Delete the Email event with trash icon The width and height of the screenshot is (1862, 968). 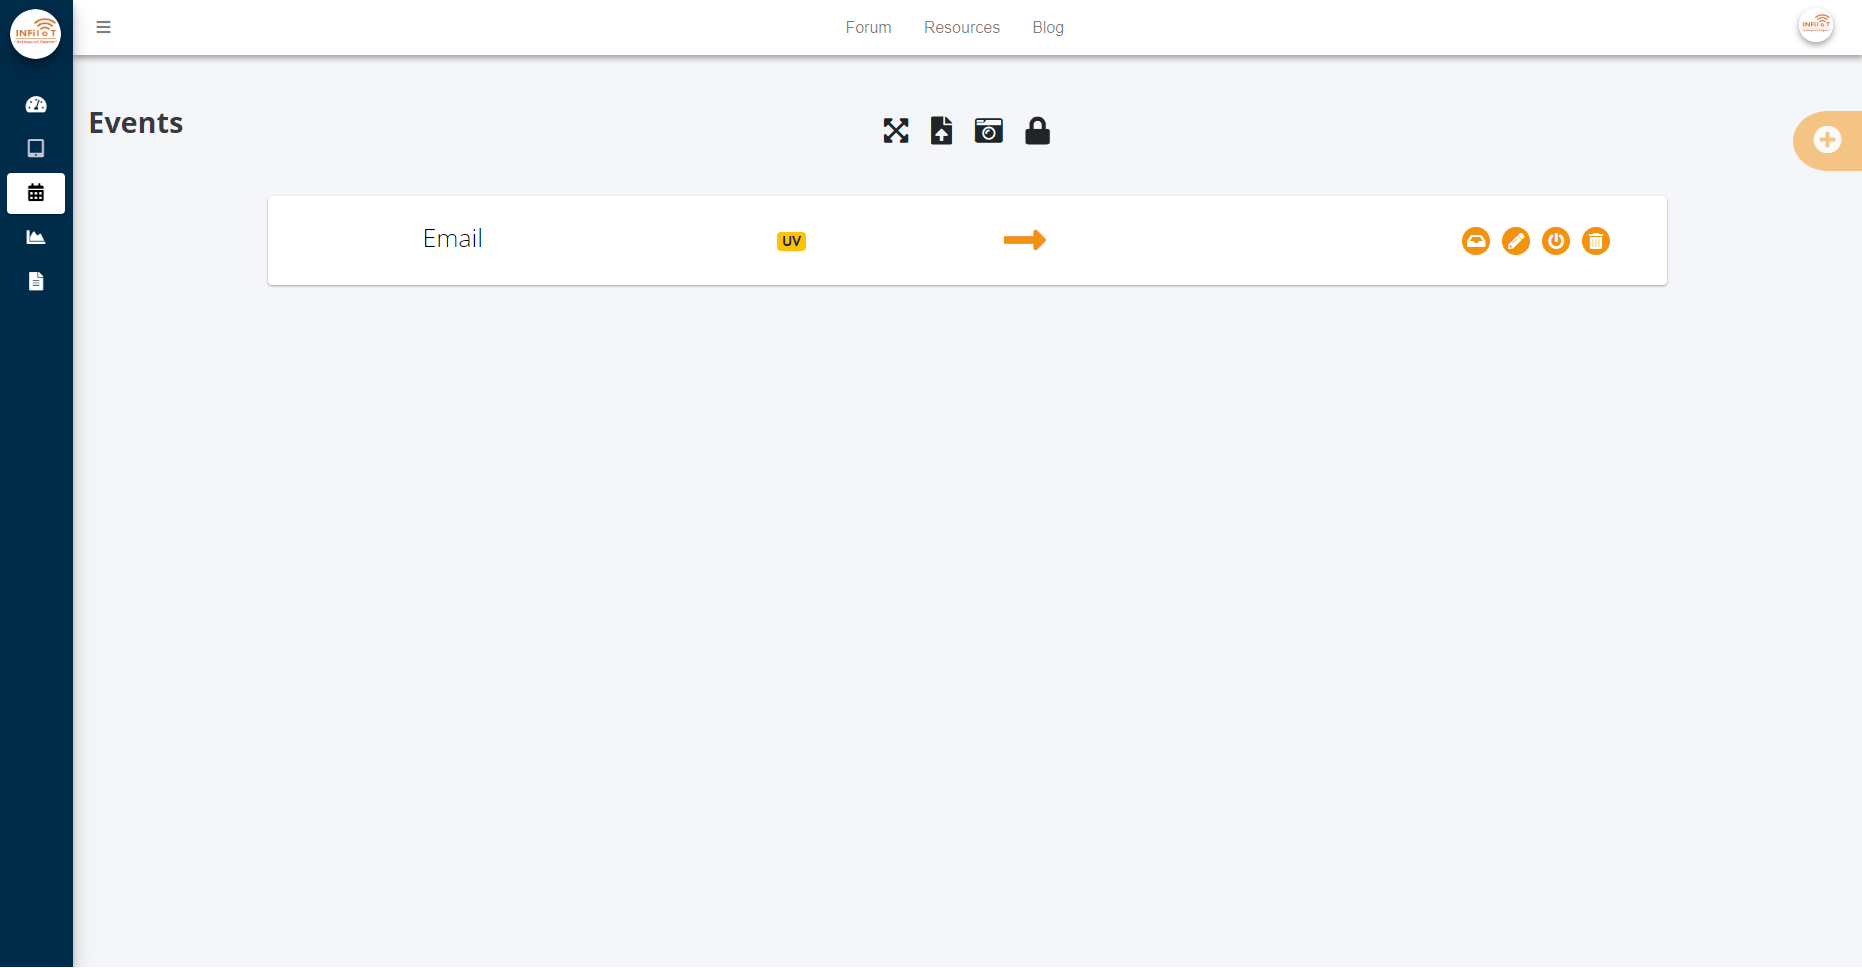[1596, 241]
